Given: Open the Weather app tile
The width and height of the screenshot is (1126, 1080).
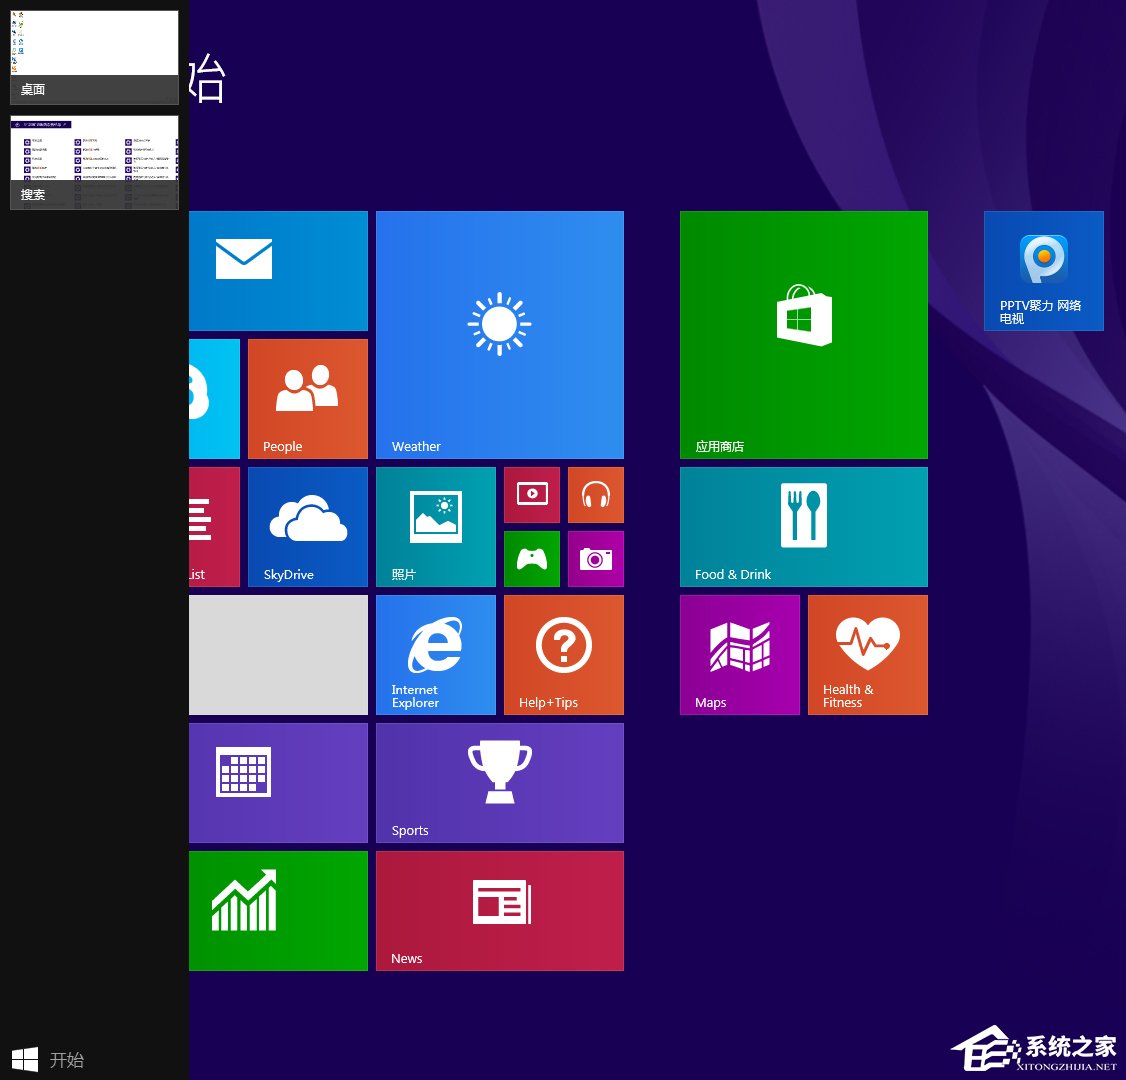Looking at the screenshot, I should tap(499, 334).
